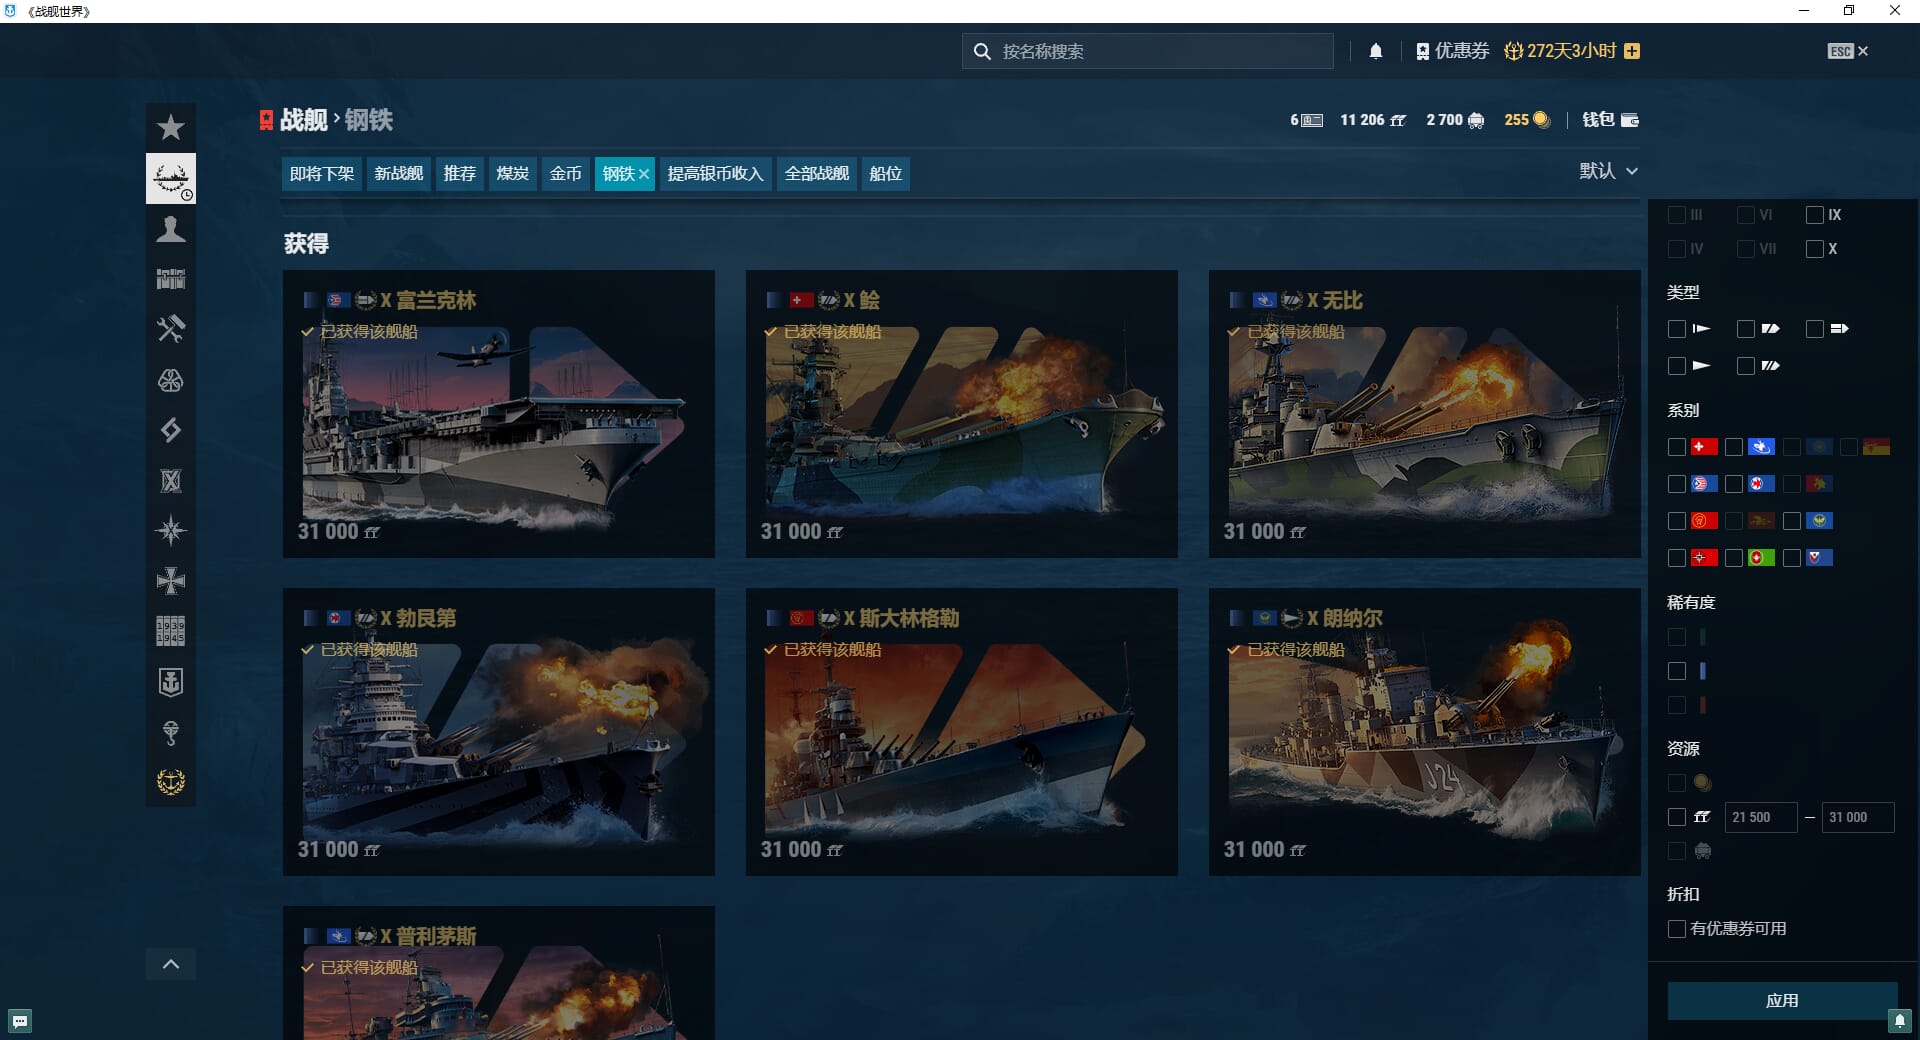Screen dimensions: 1920x1040
Task: Remove the 钢铁 filter using its X
Action: (x=644, y=174)
